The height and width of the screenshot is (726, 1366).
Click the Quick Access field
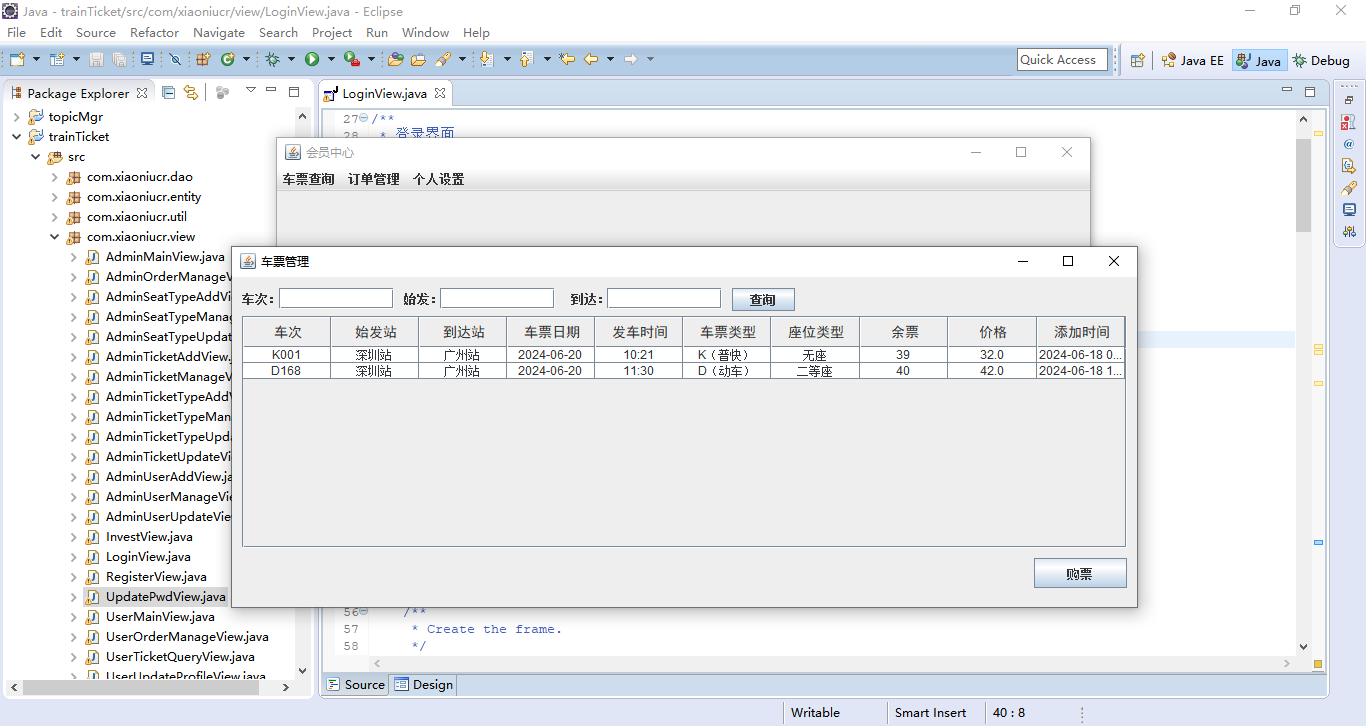coord(1062,60)
